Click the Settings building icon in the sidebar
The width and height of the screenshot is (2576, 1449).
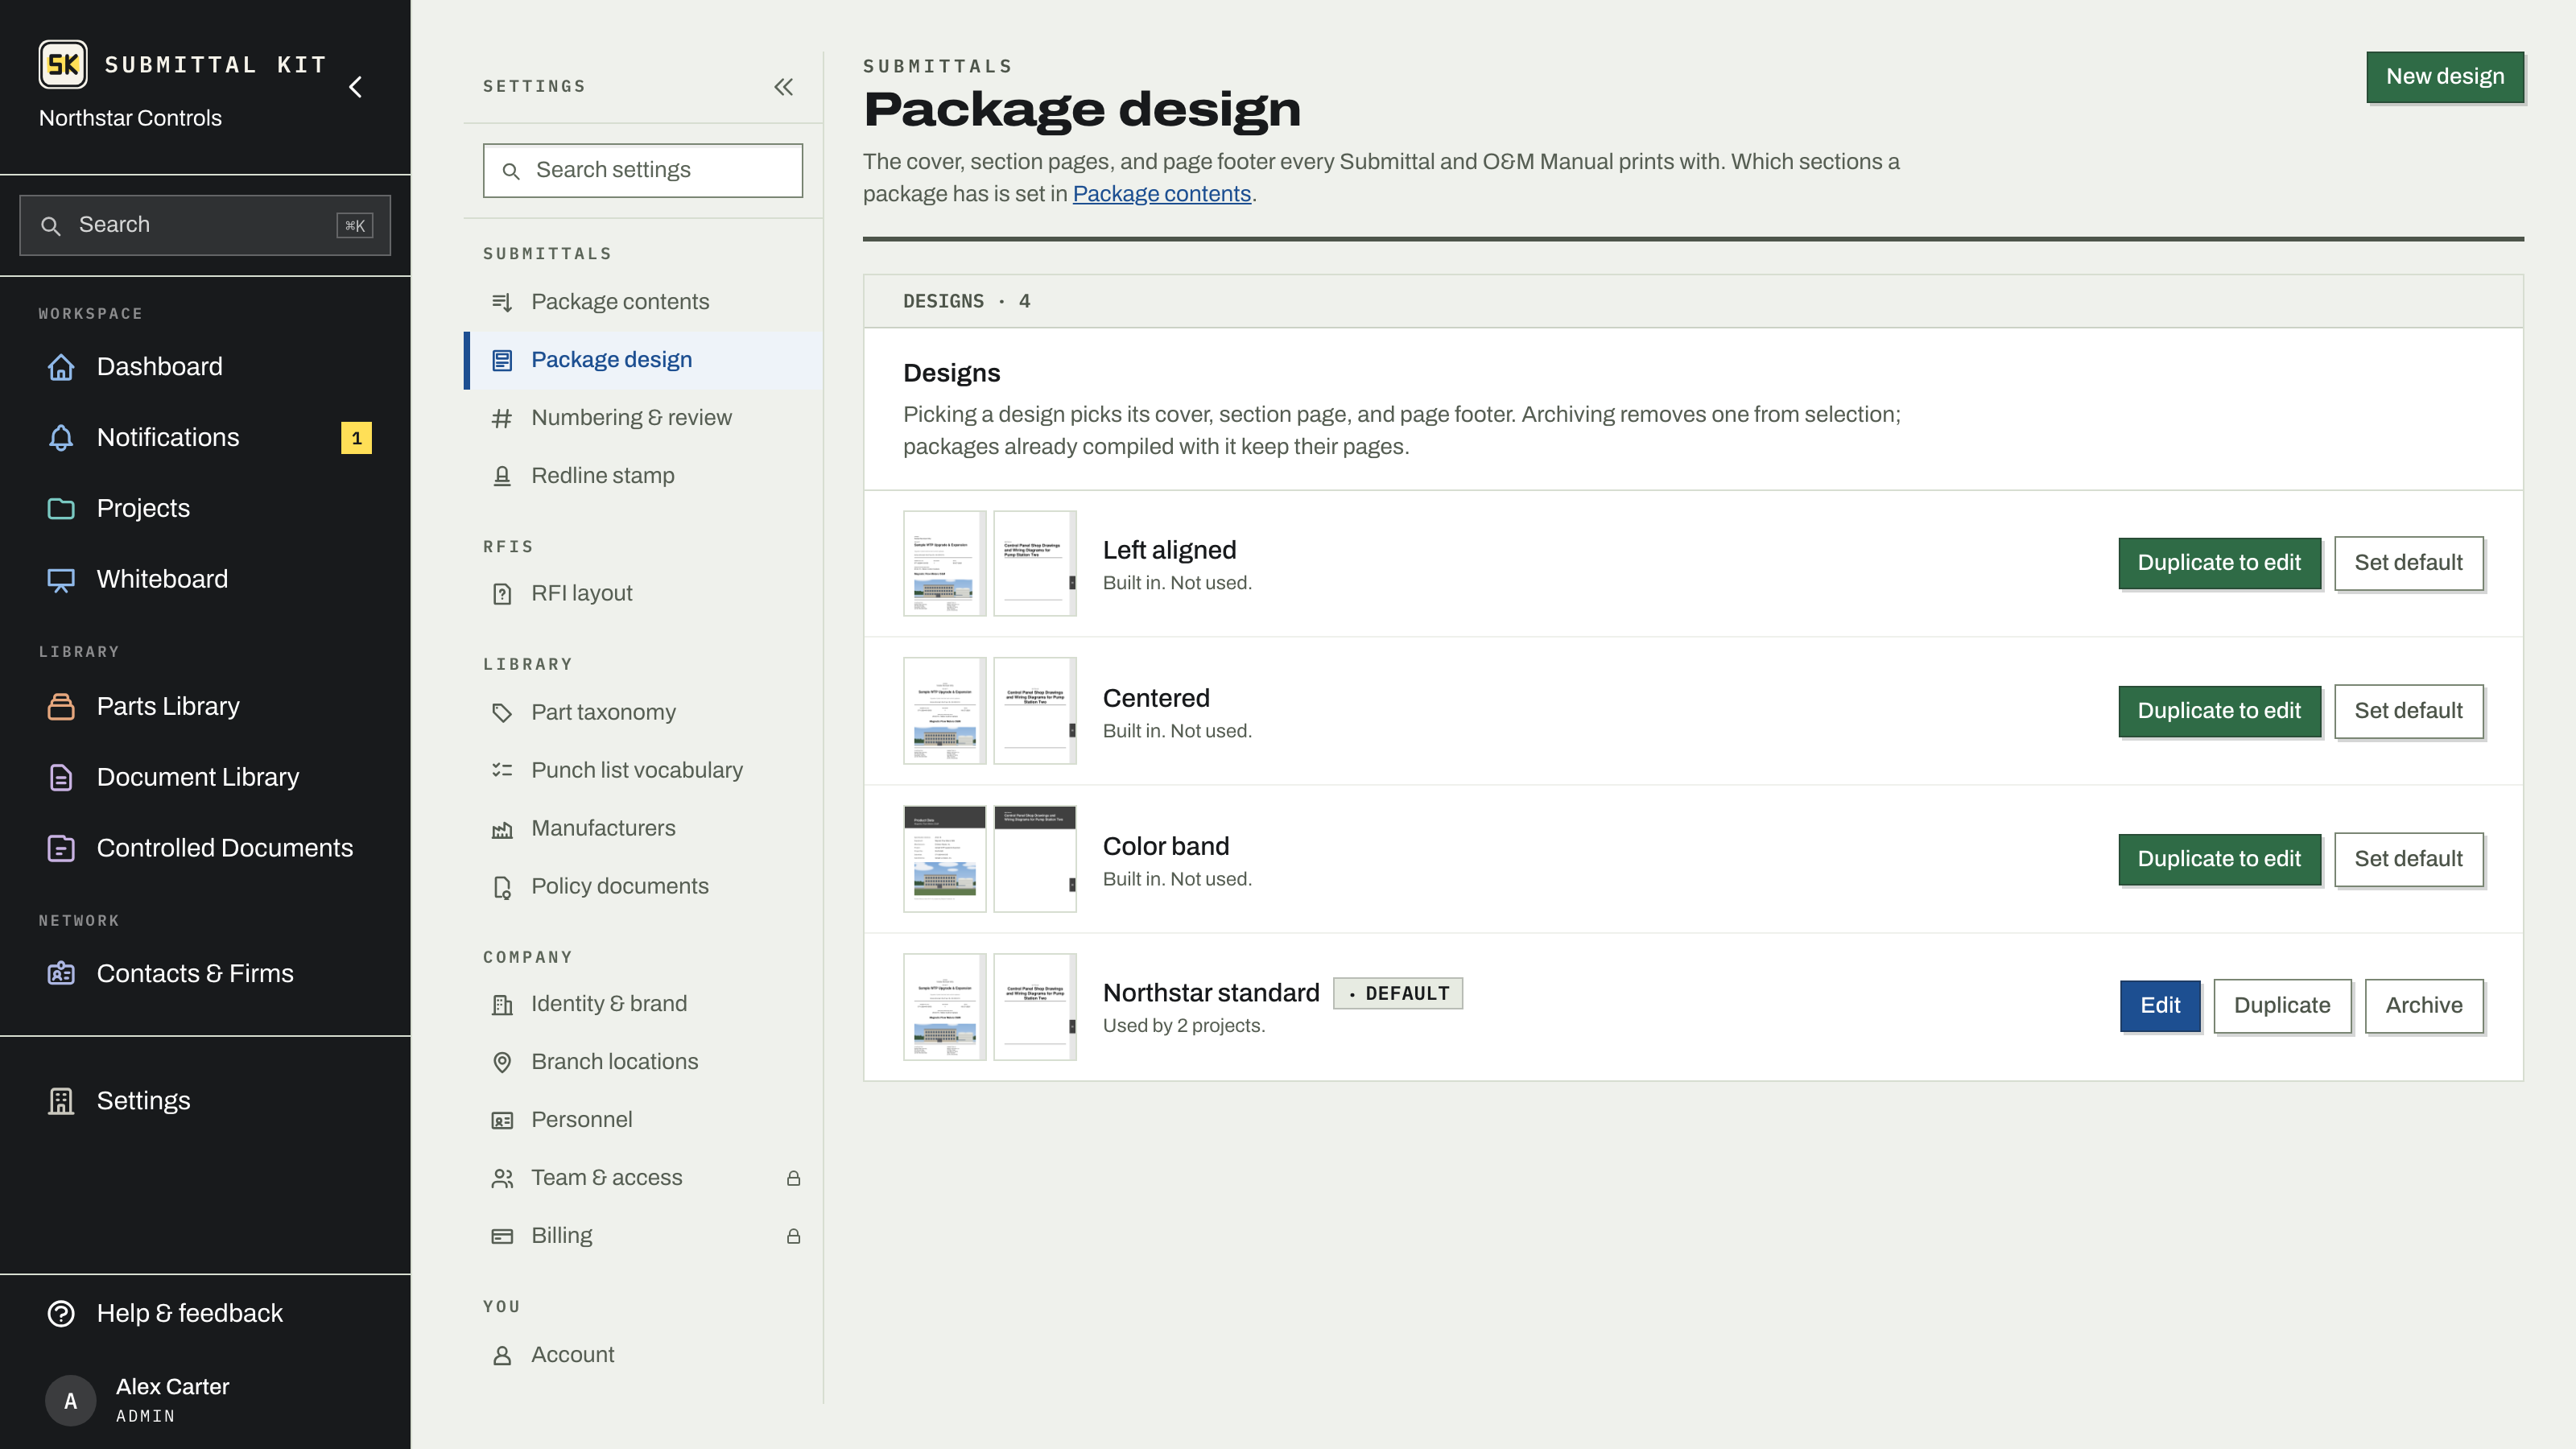(x=61, y=1101)
